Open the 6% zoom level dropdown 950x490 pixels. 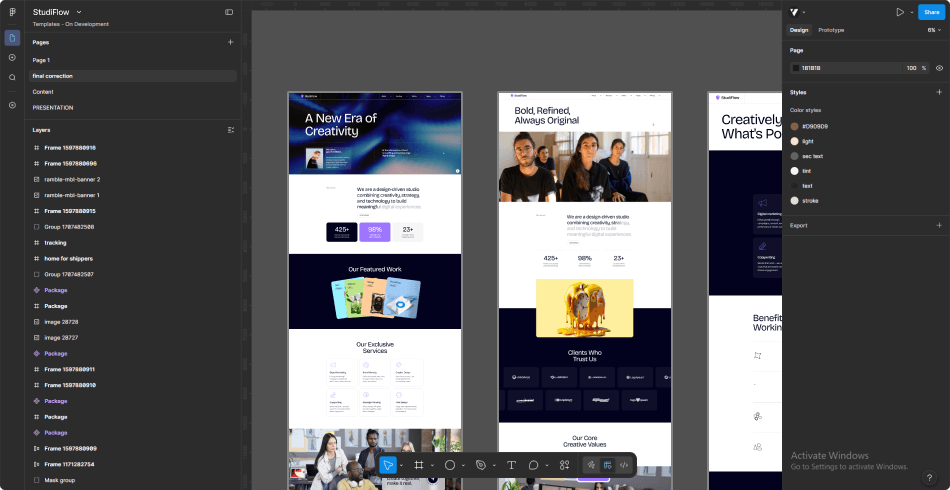point(935,30)
